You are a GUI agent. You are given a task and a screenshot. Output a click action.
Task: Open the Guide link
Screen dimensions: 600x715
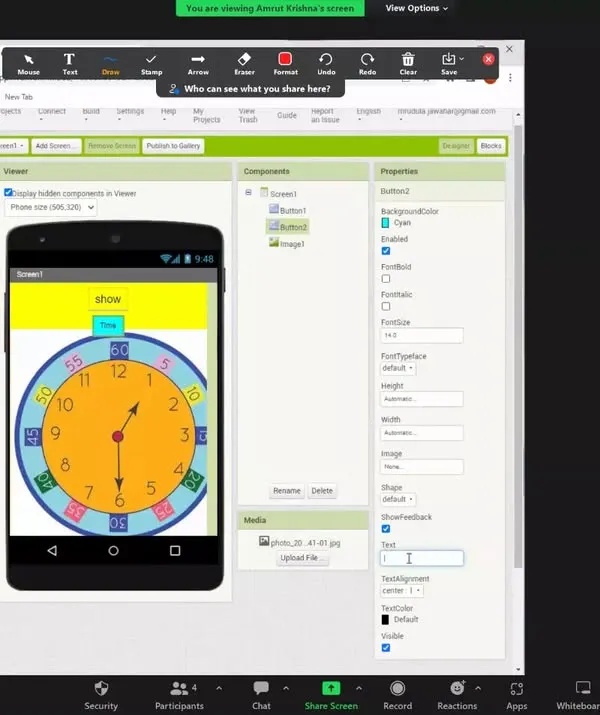pyautogui.click(x=287, y=115)
